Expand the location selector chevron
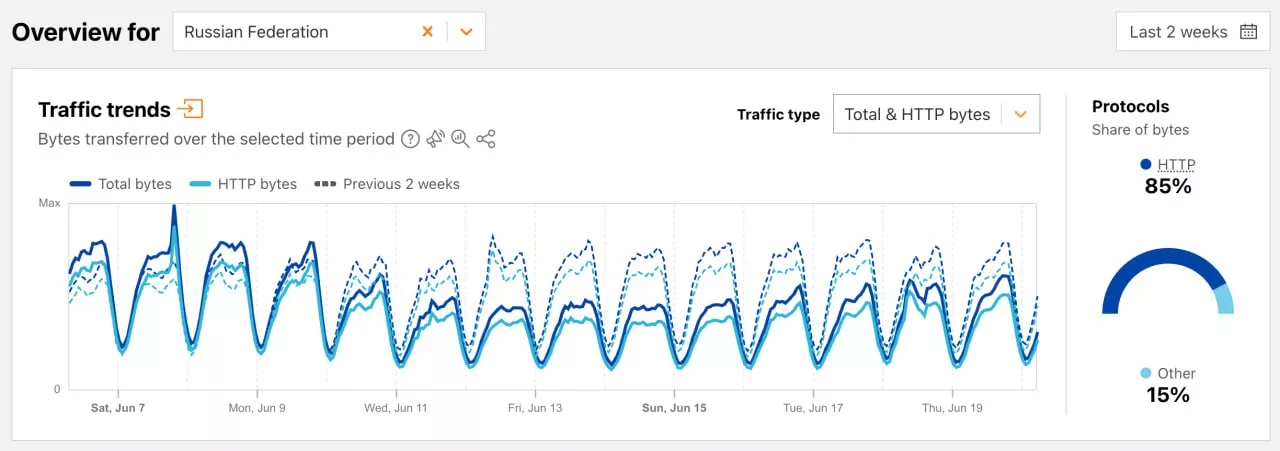The height and width of the screenshot is (451, 1280). point(466,32)
